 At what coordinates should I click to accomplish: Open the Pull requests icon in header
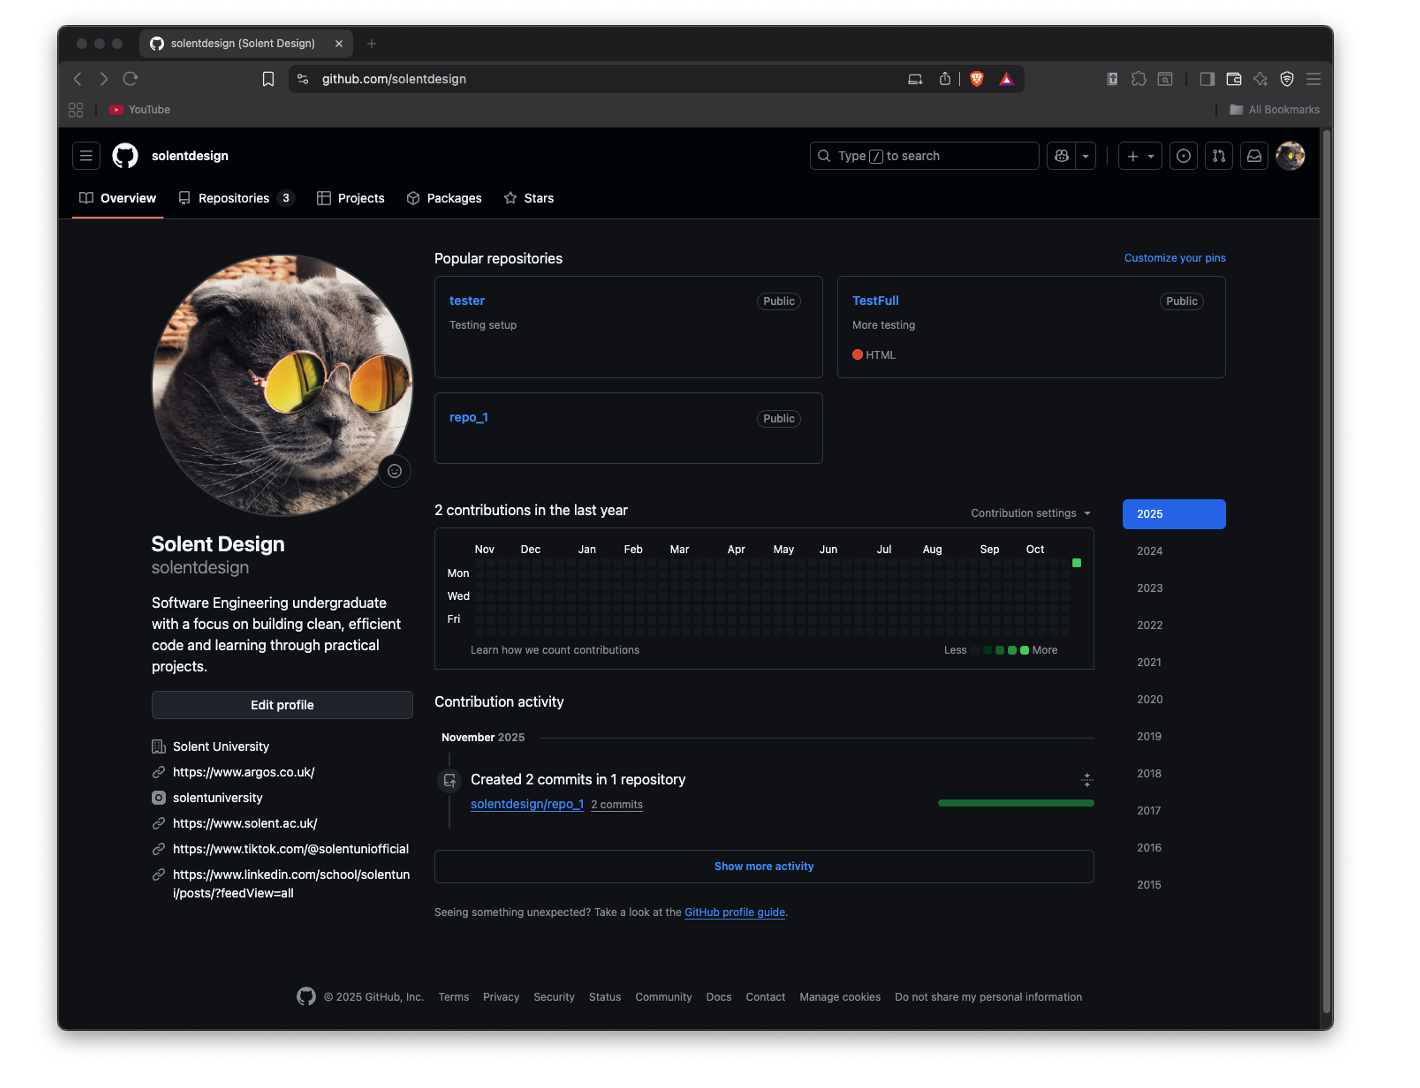(1219, 156)
